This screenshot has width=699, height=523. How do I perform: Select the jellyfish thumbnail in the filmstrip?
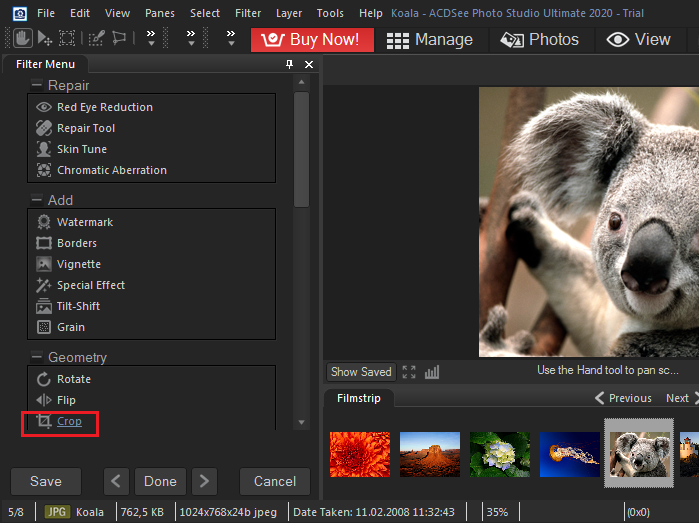(570, 454)
